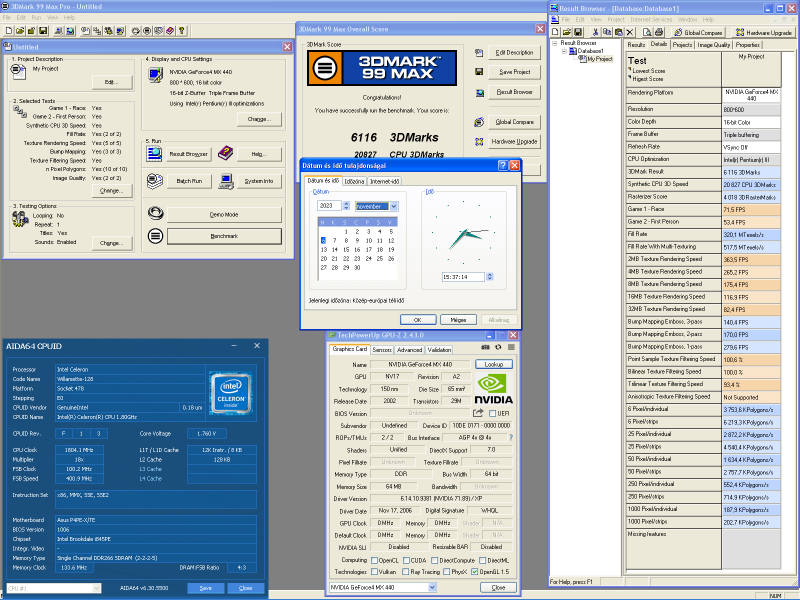Image resolution: width=800 pixels, height=600 pixels.
Task: Select My Project in Result Browser tree
Action: tap(599, 59)
